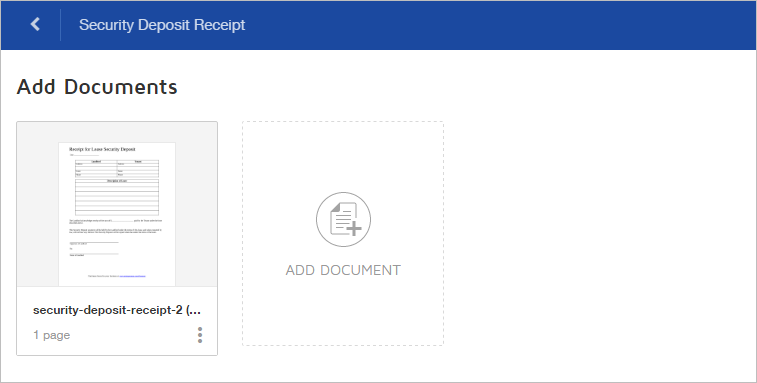
Task: Click the circle outline around add icon
Action: click(x=343, y=220)
